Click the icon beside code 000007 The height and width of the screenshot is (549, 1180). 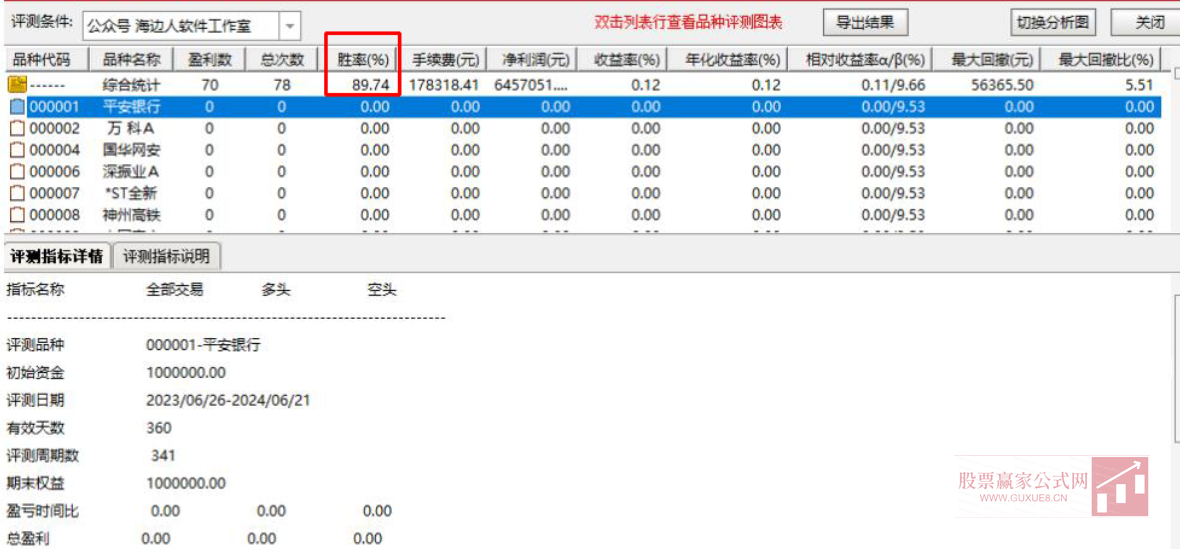(x=17, y=194)
